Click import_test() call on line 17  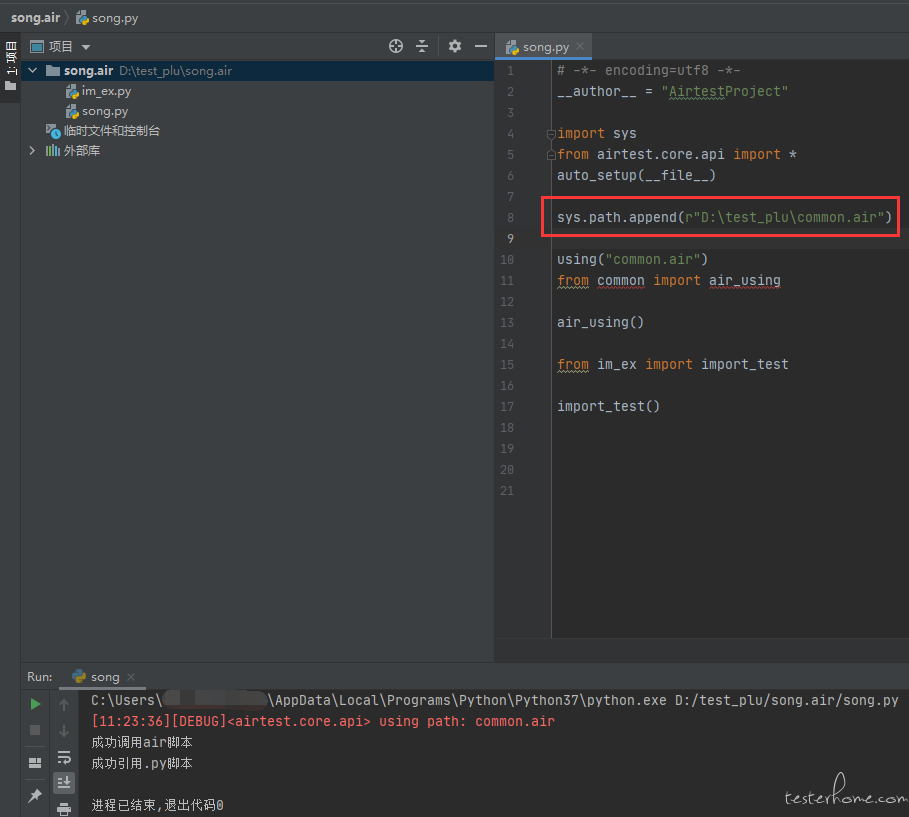pyautogui.click(x=608, y=406)
